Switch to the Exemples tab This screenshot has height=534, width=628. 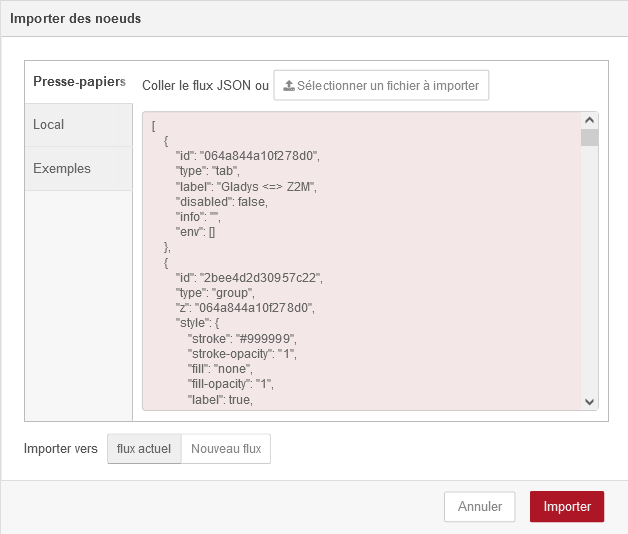tap(79, 168)
